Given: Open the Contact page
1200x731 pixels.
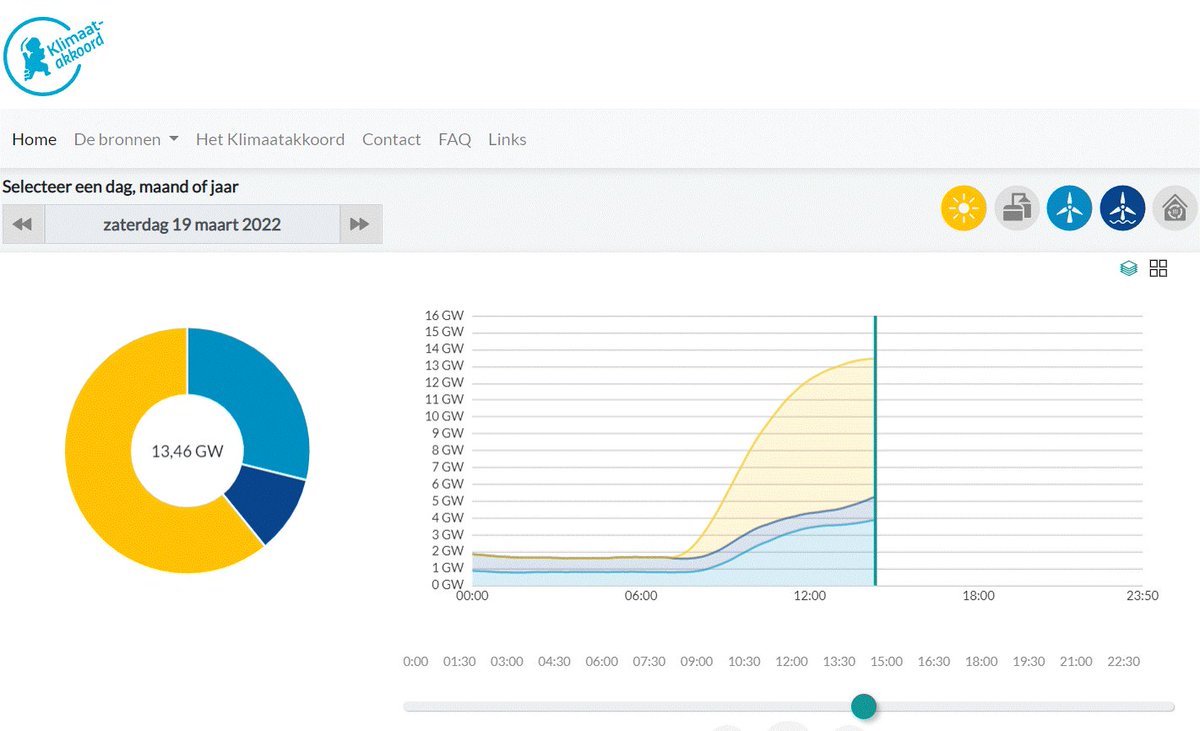Looking at the screenshot, I should point(391,139).
